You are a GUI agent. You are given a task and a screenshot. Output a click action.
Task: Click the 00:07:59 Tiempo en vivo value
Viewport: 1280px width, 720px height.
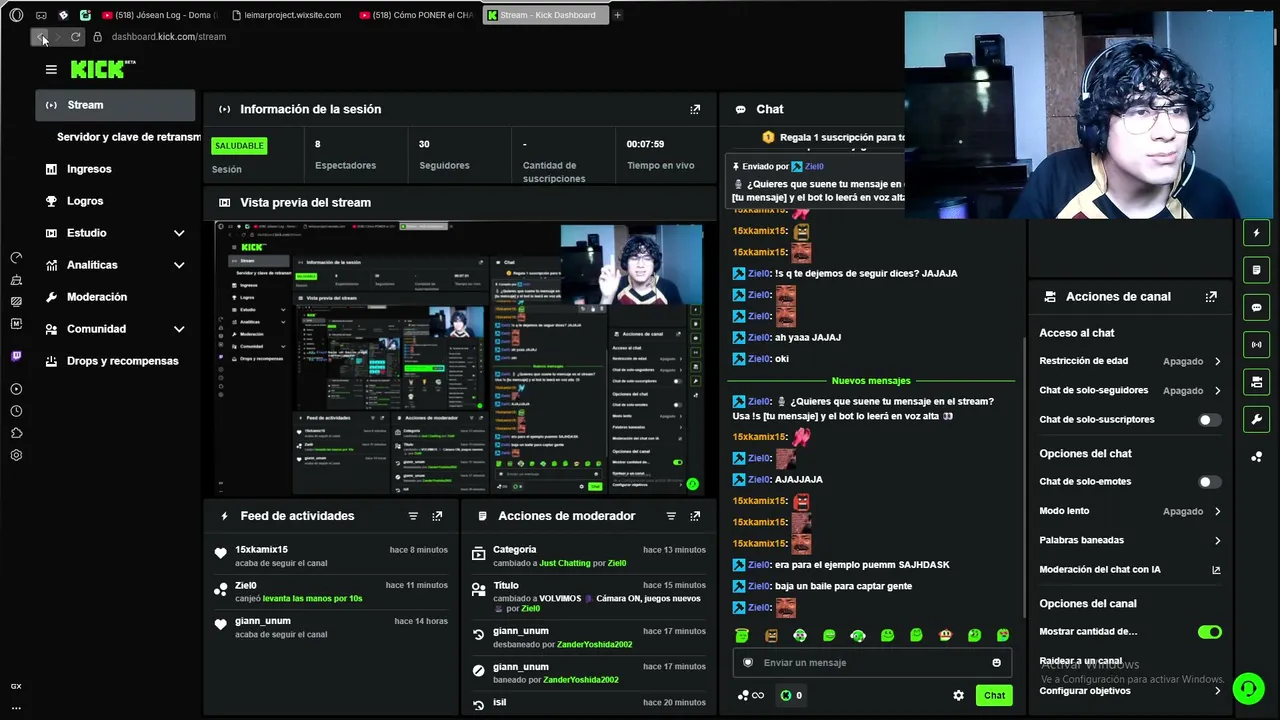click(x=645, y=144)
